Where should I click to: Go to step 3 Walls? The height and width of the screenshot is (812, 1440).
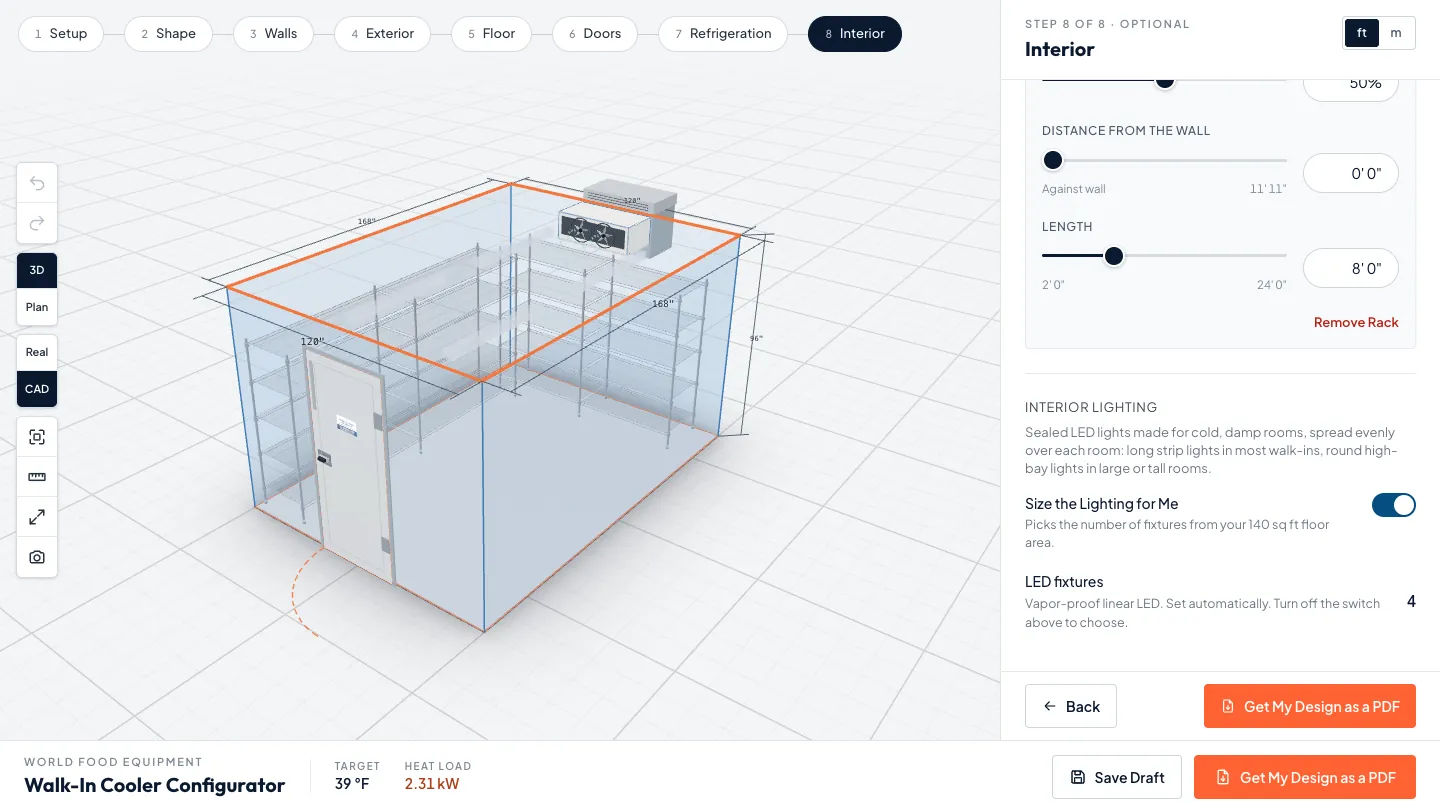274,33
